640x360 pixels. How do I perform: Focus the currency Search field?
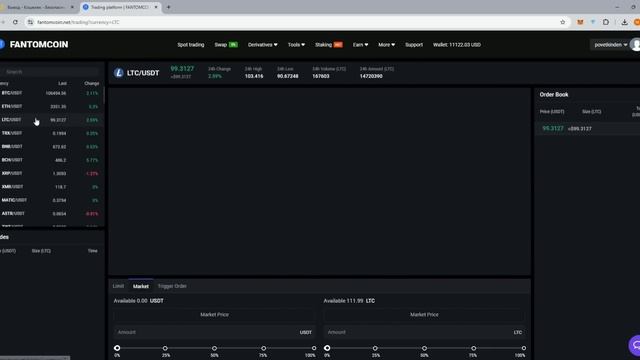[x=50, y=71]
